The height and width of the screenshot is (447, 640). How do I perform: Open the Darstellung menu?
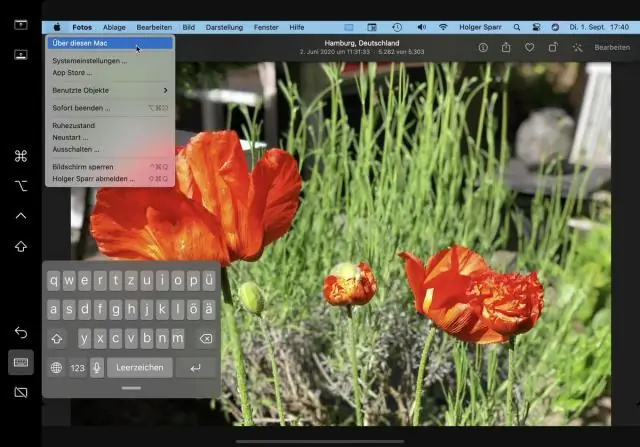(224, 27)
